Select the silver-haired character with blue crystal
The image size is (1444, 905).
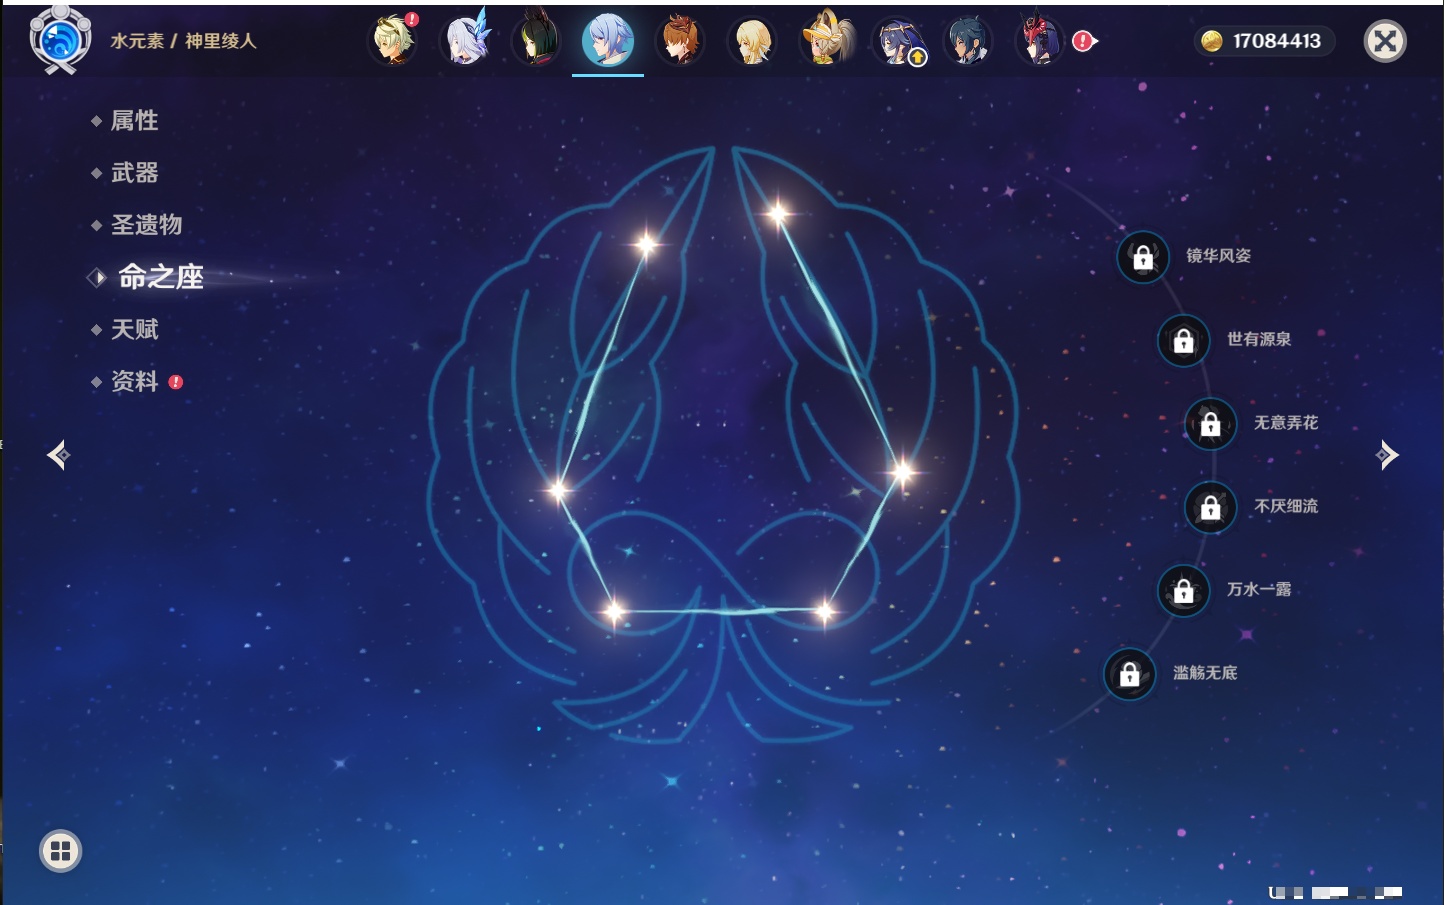coord(465,40)
